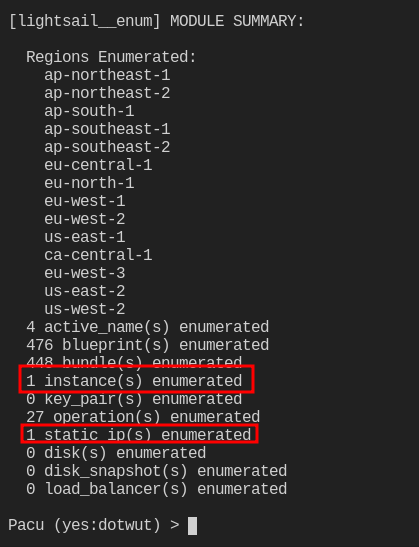
Task: Click the ap-south-1 region text
Action: (x=89, y=111)
